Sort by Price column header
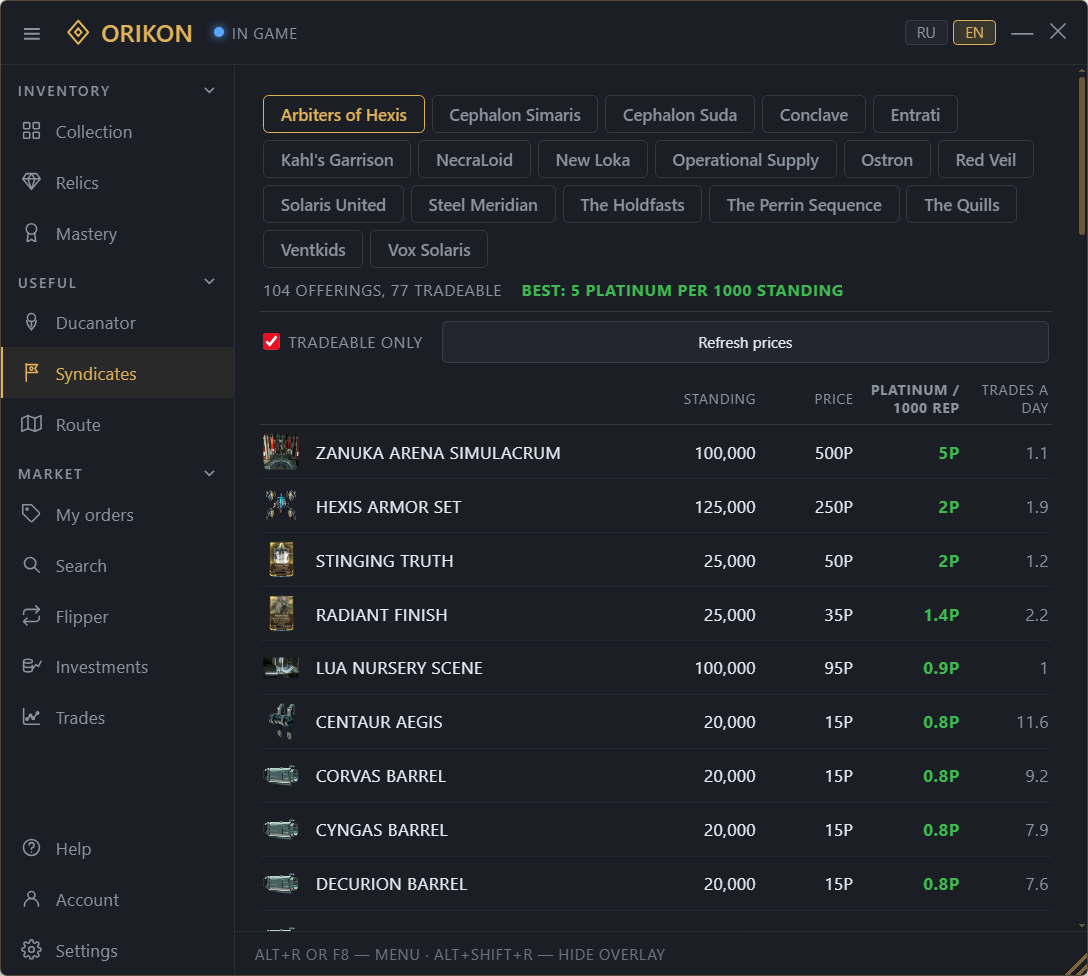The image size is (1088, 976). pos(833,399)
